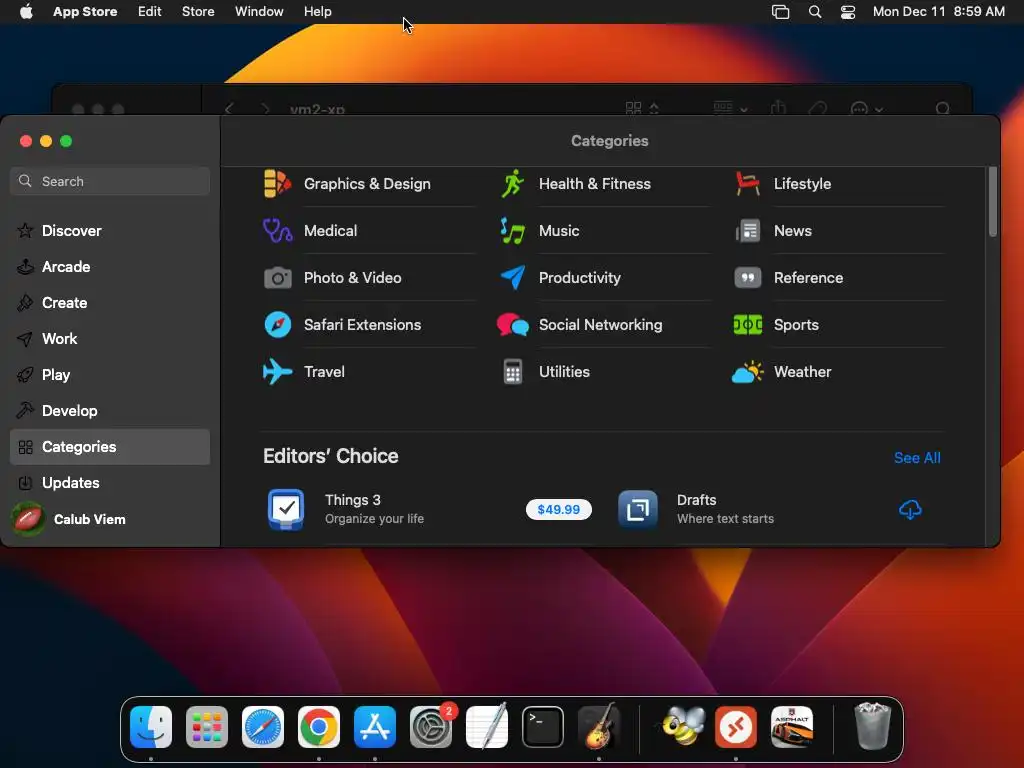Open the Weather category label

pos(802,372)
